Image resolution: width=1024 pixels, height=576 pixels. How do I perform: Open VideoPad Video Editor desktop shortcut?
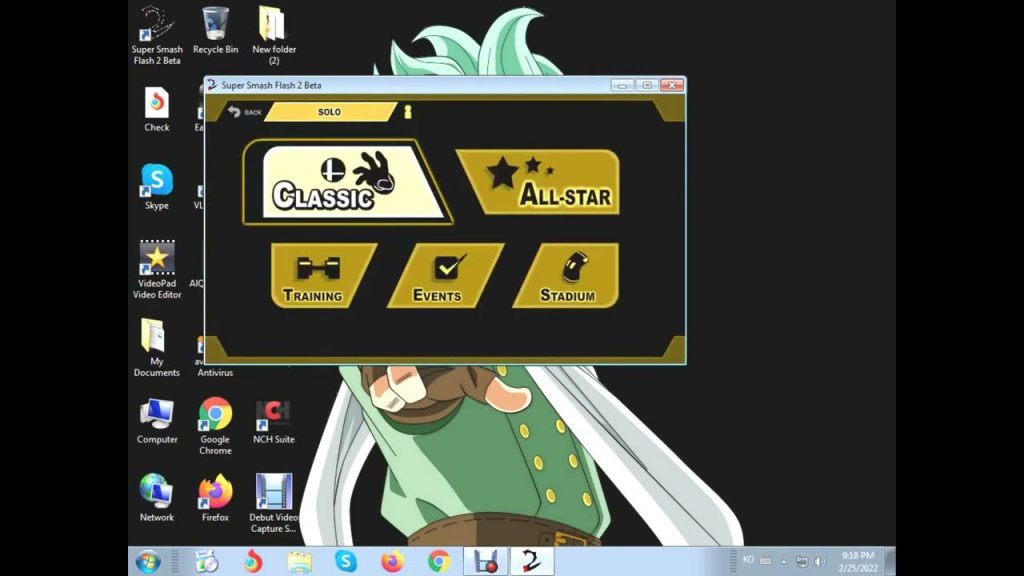tap(157, 269)
